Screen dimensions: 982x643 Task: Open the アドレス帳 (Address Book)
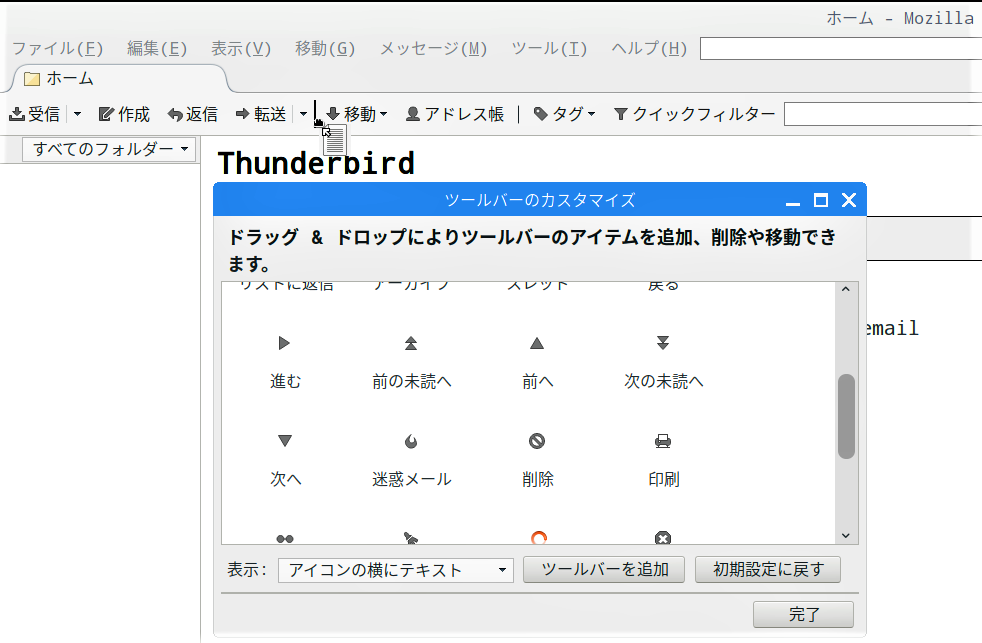[x=455, y=114]
